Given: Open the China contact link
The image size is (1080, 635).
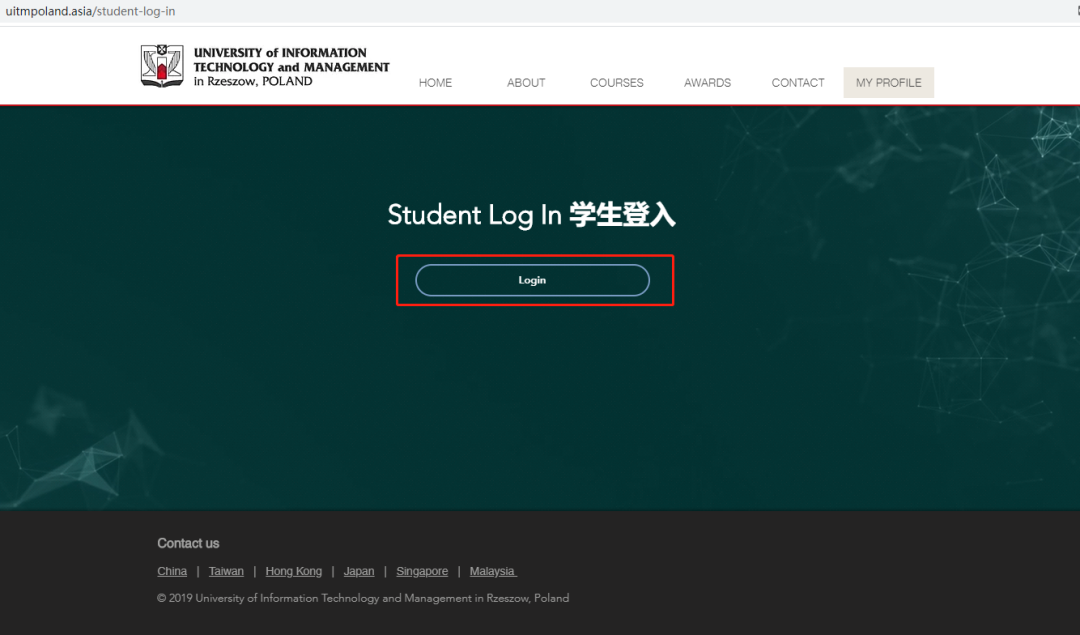Looking at the screenshot, I should (172, 571).
